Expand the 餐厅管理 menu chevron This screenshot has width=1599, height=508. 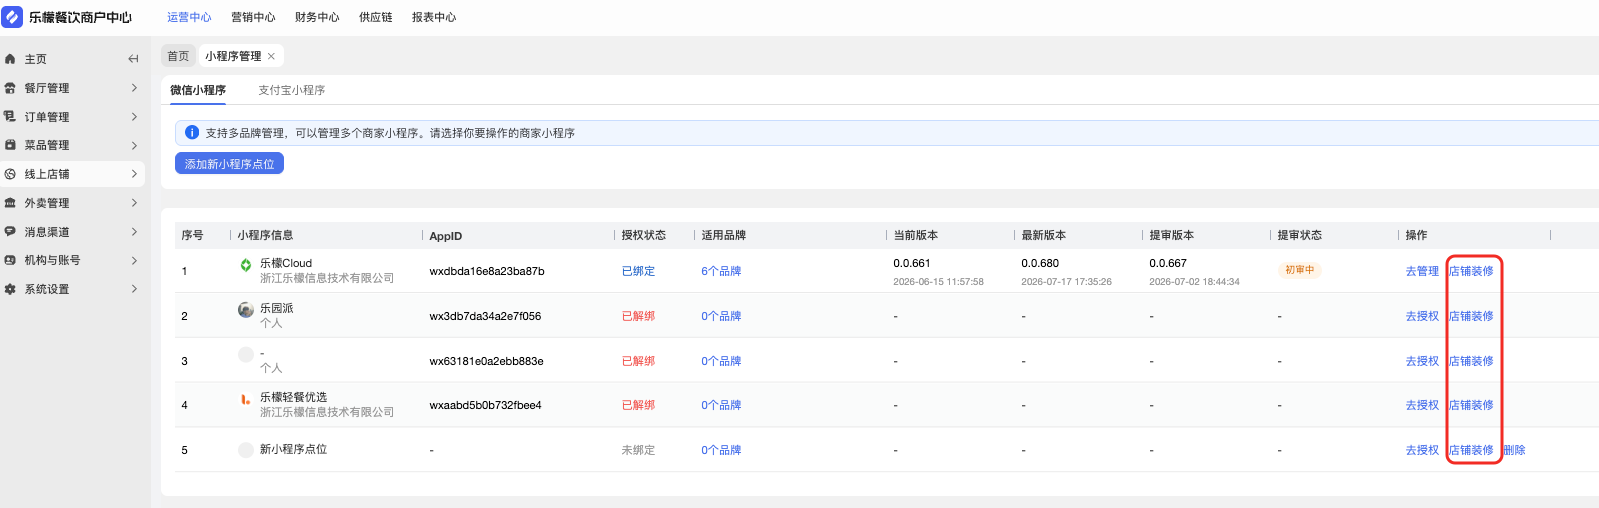134,88
